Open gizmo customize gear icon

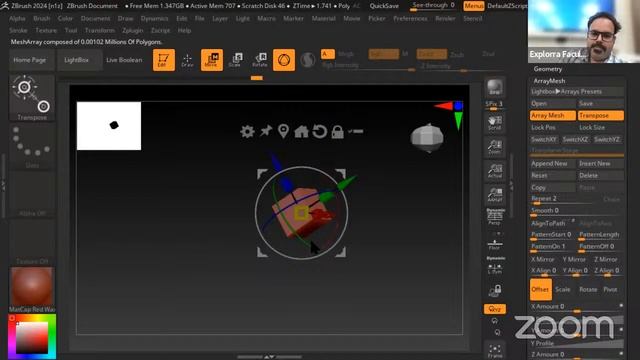pyautogui.click(x=247, y=131)
